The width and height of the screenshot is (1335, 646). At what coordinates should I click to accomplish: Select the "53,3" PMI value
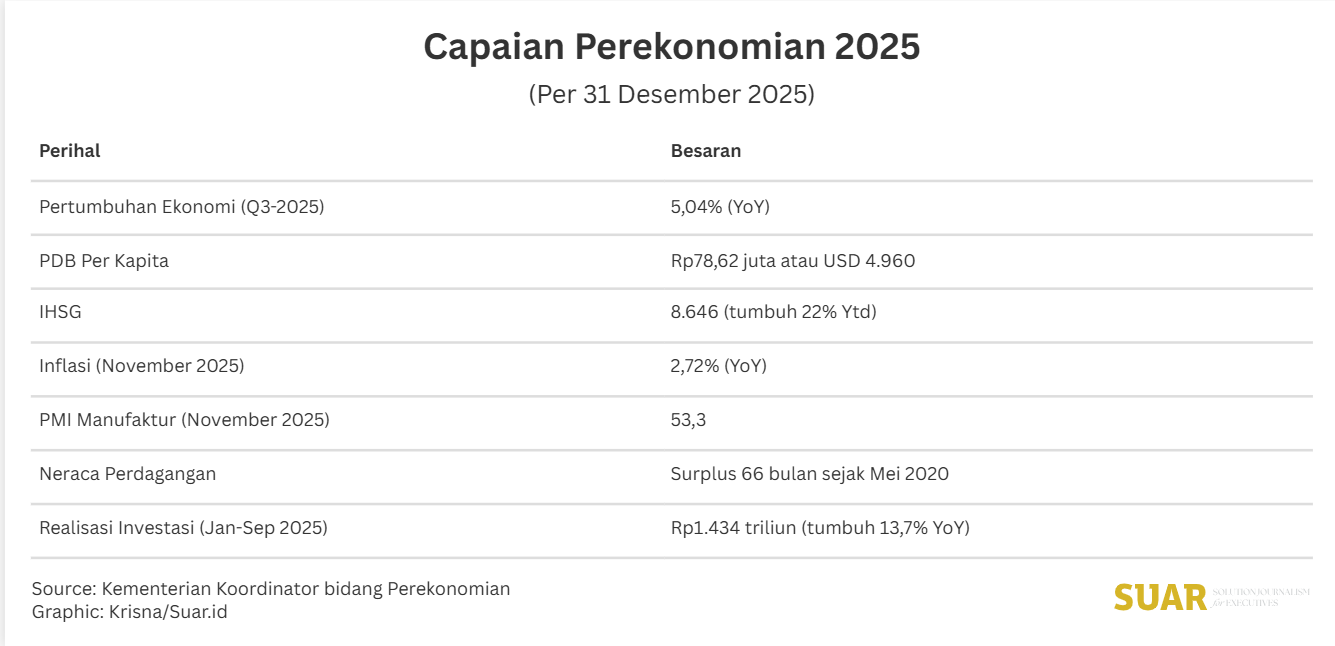pos(688,420)
